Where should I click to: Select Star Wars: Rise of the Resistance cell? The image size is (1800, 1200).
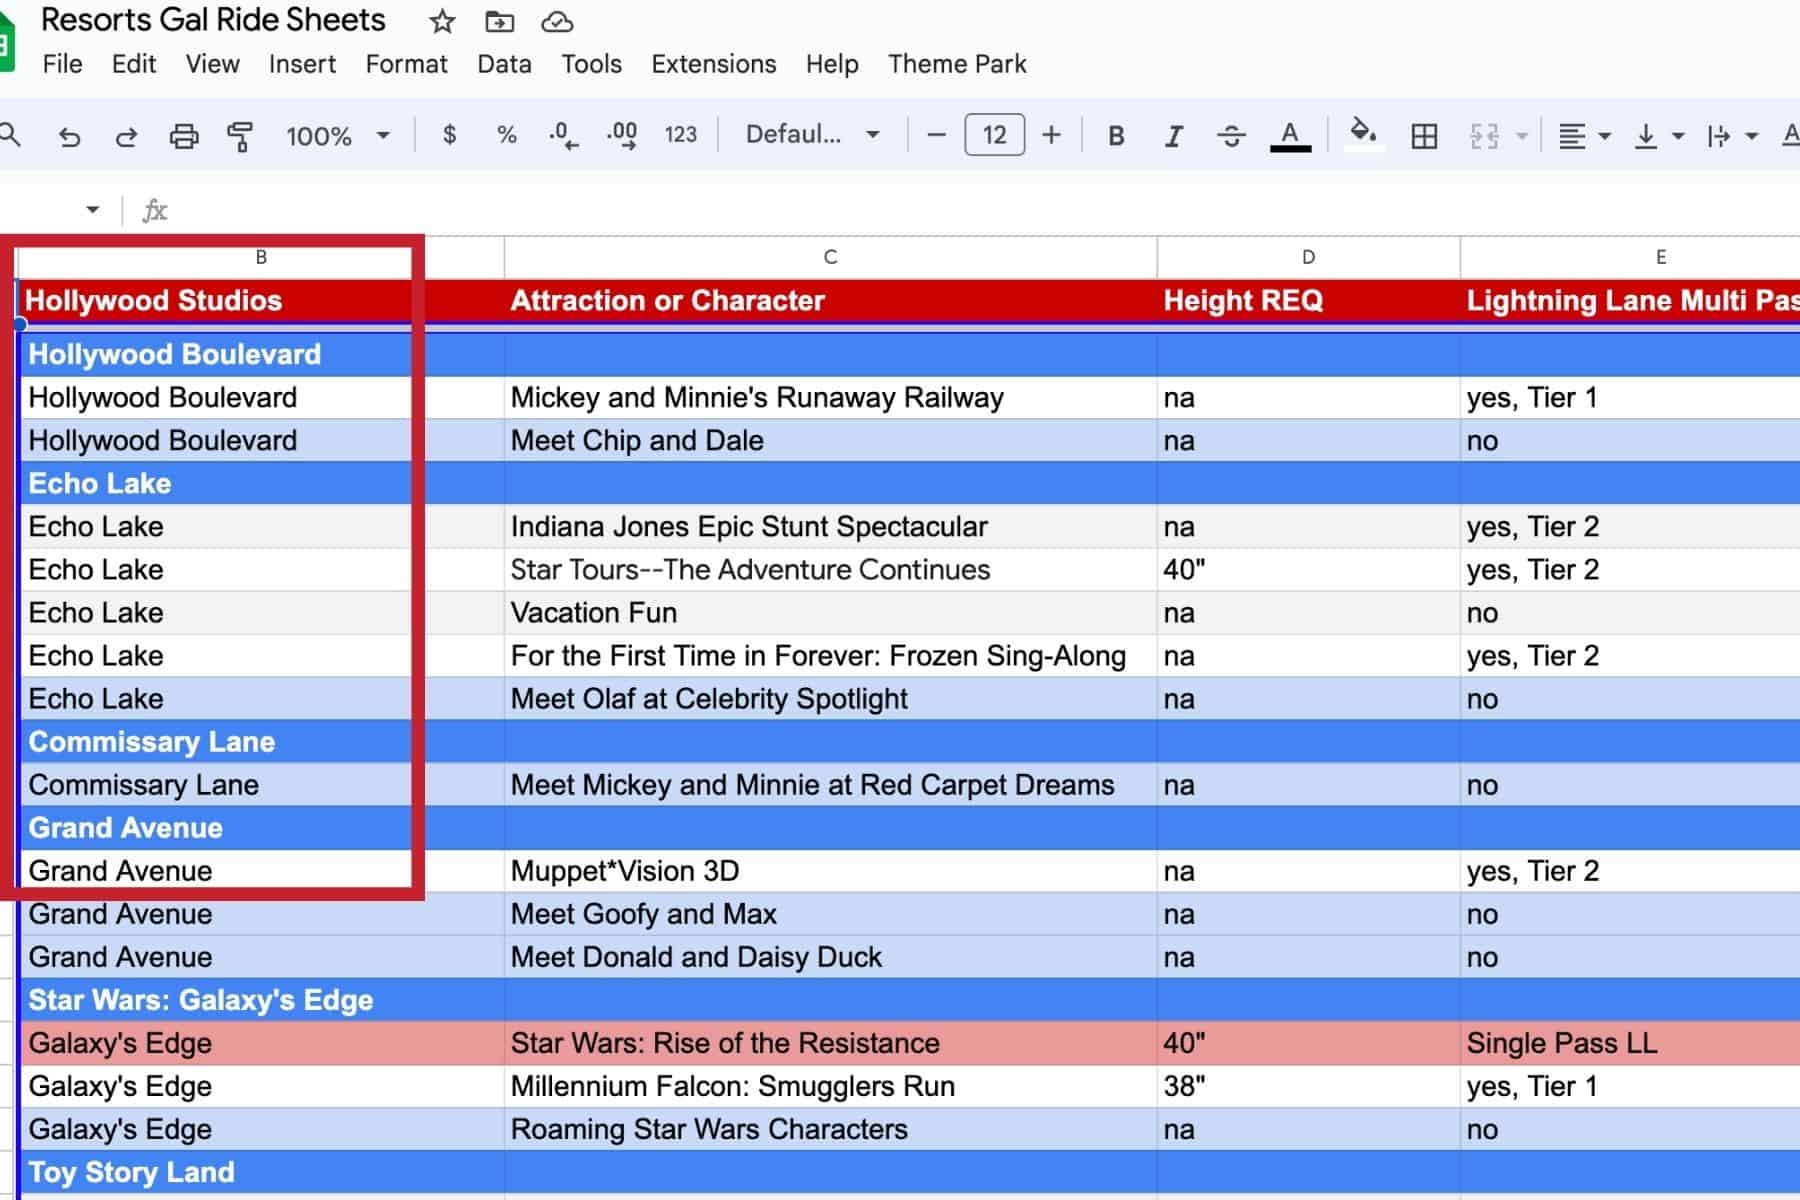coord(830,1043)
